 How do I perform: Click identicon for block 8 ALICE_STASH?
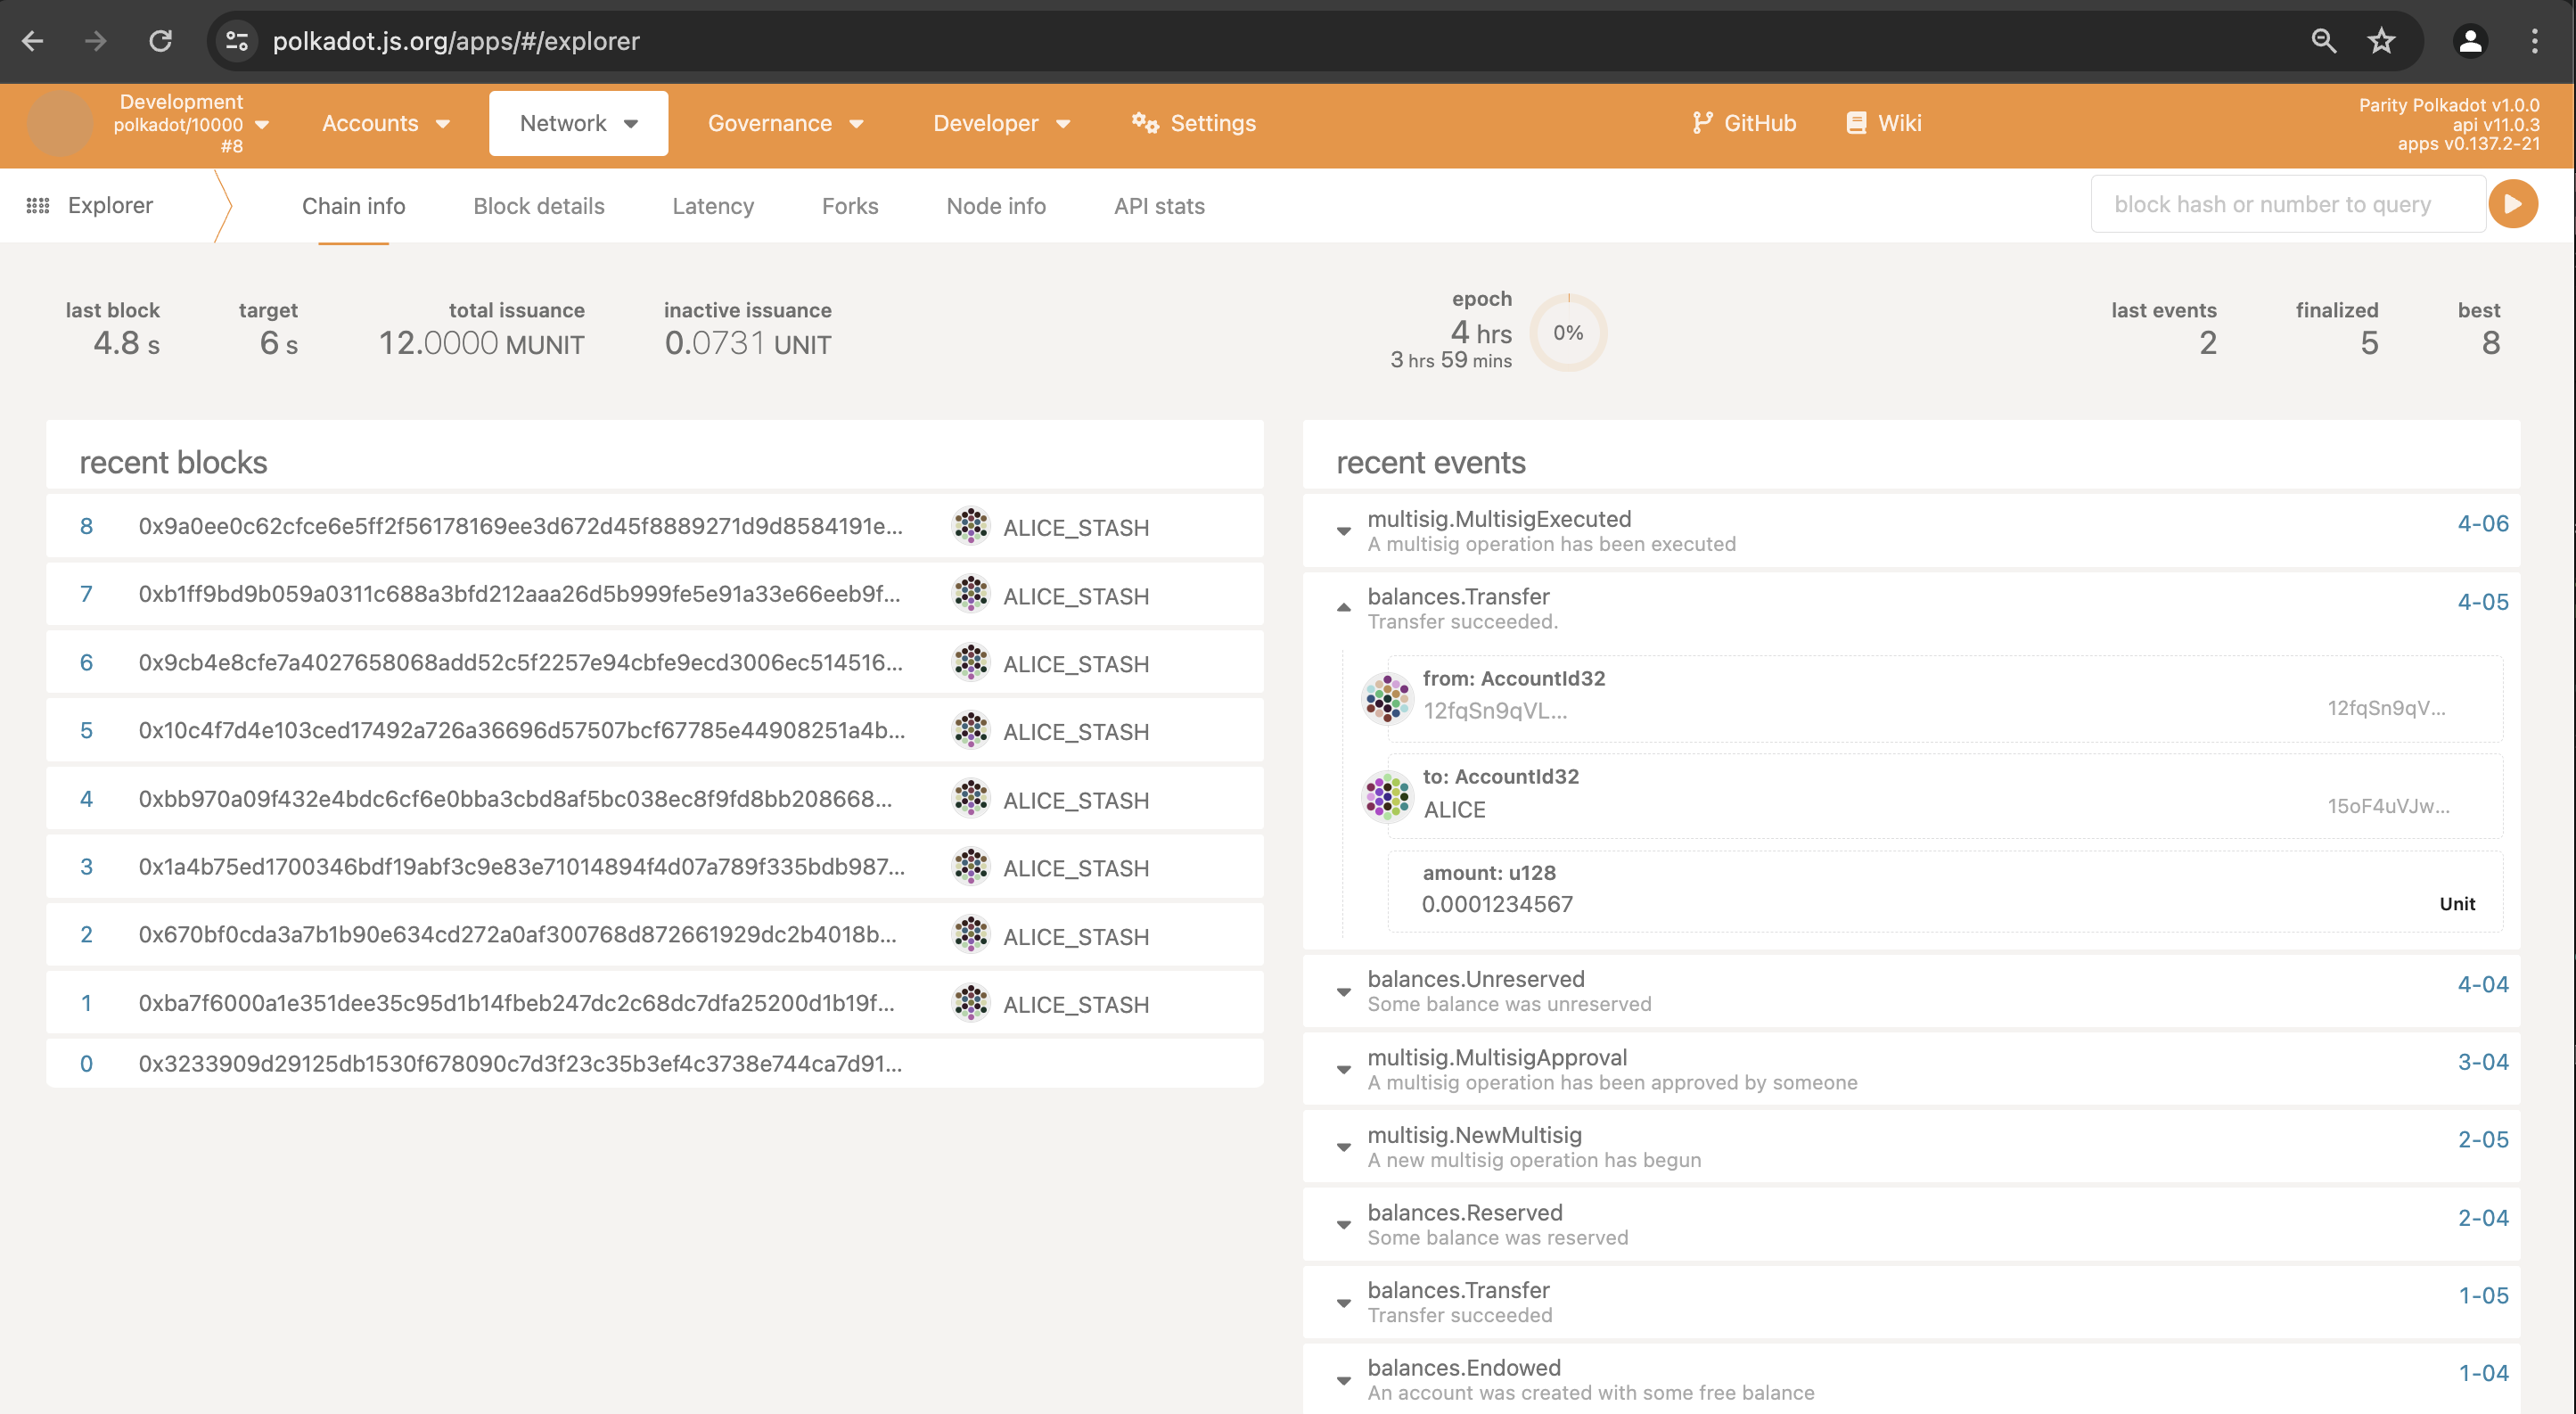[970, 526]
